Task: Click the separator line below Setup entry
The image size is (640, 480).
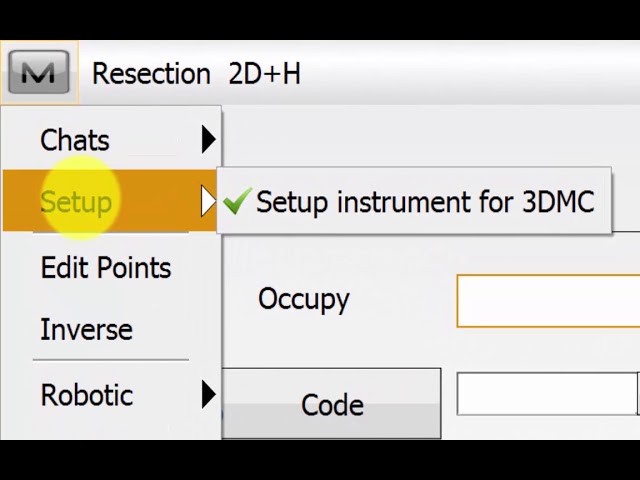Action: point(110,233)
